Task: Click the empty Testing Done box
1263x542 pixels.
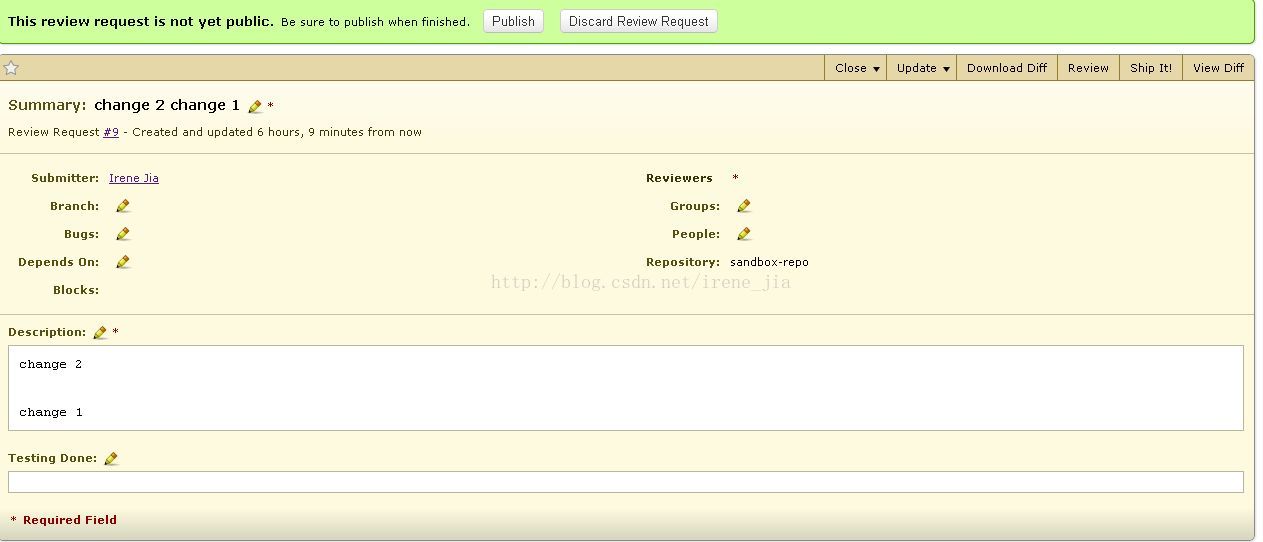Action: 626,482
